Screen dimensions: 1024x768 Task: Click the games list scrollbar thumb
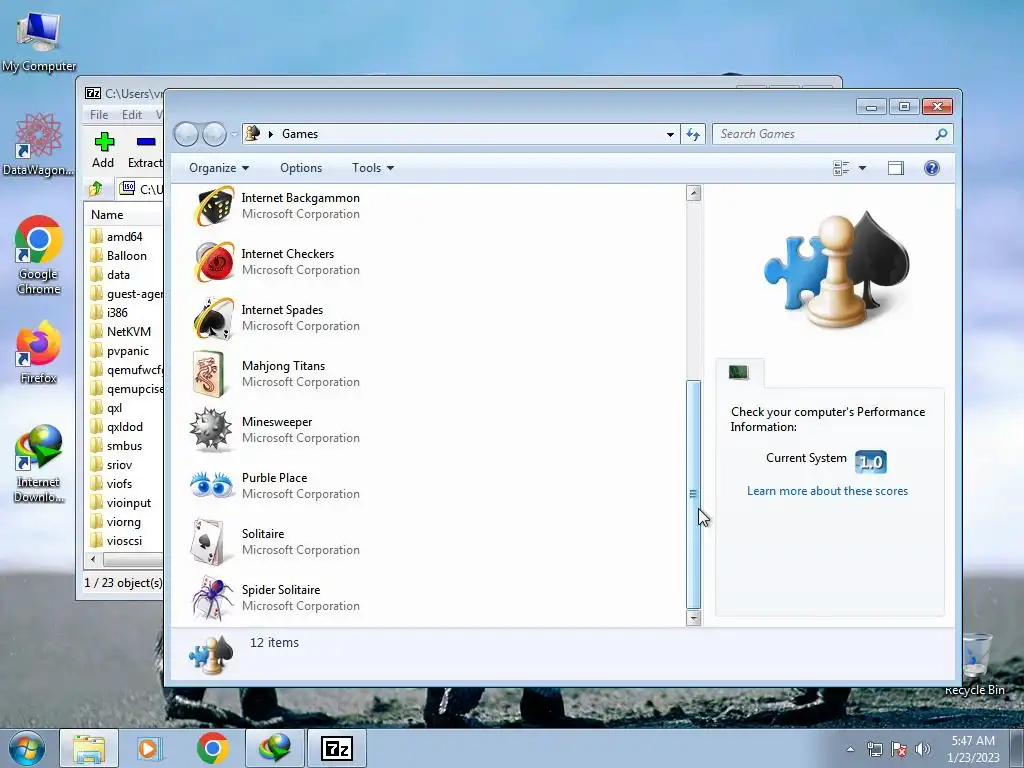tap(694, 494)
